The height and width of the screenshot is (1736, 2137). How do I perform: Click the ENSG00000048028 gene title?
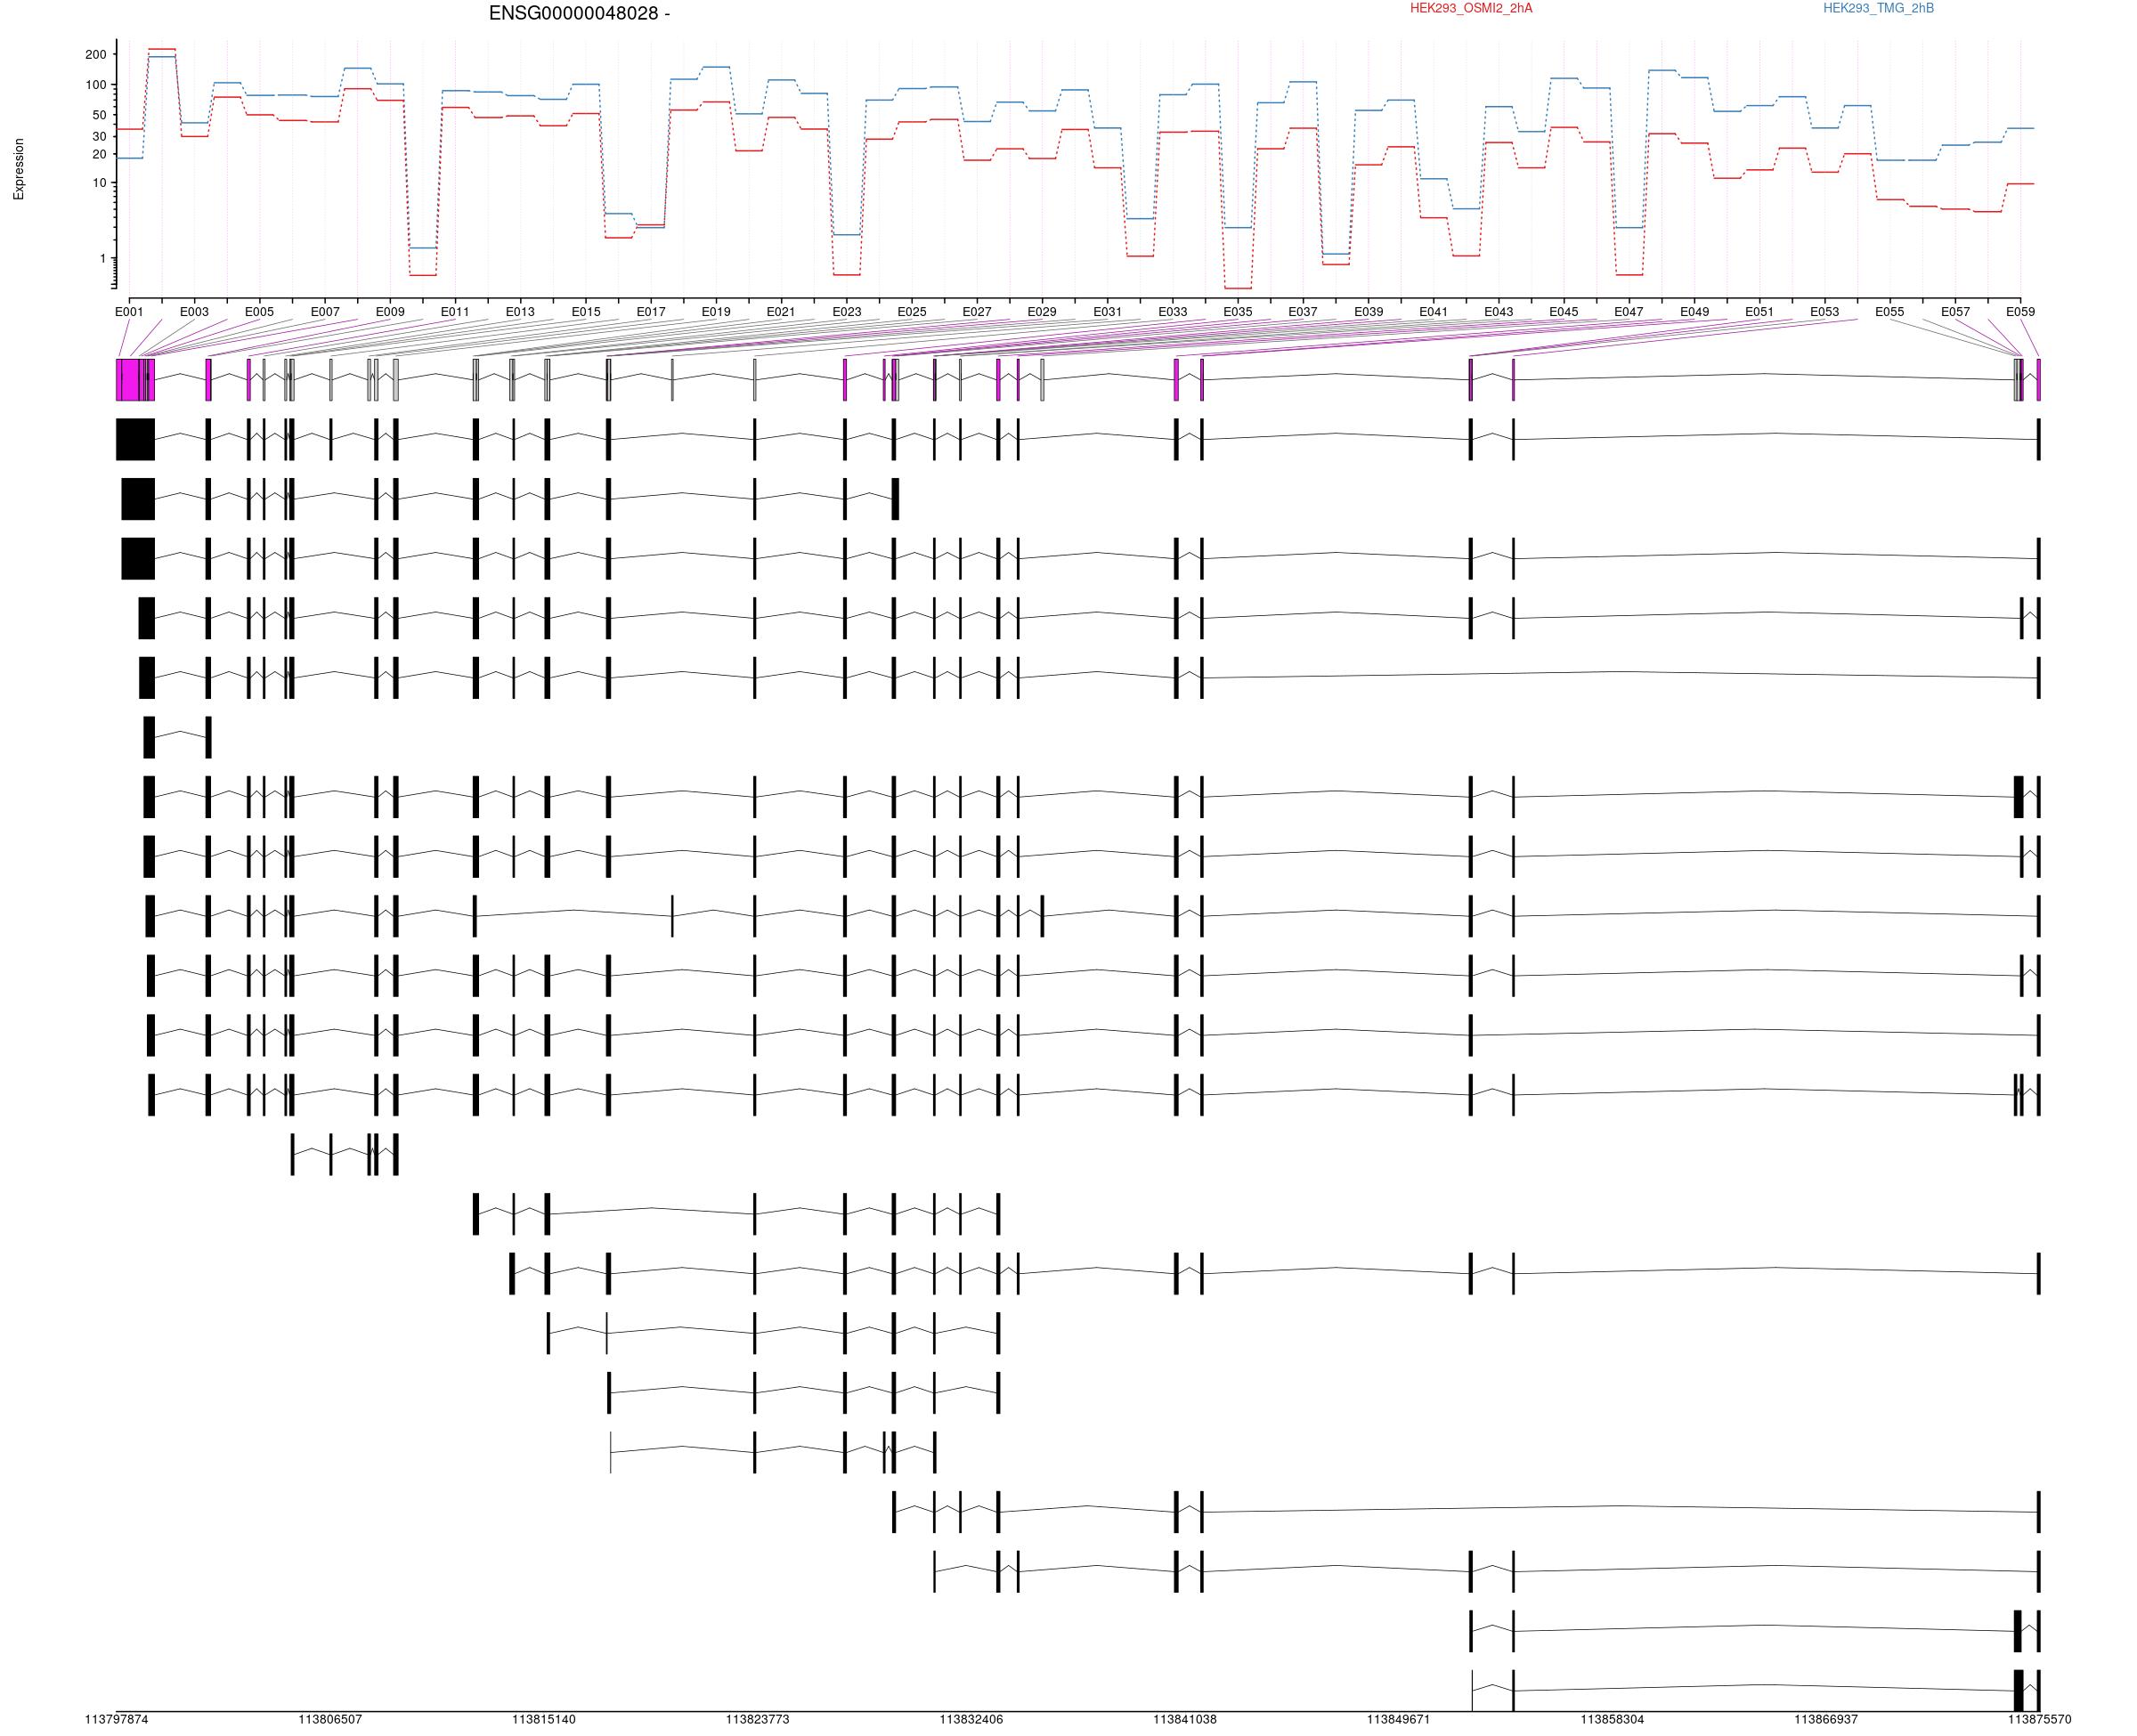pos(579,13)
